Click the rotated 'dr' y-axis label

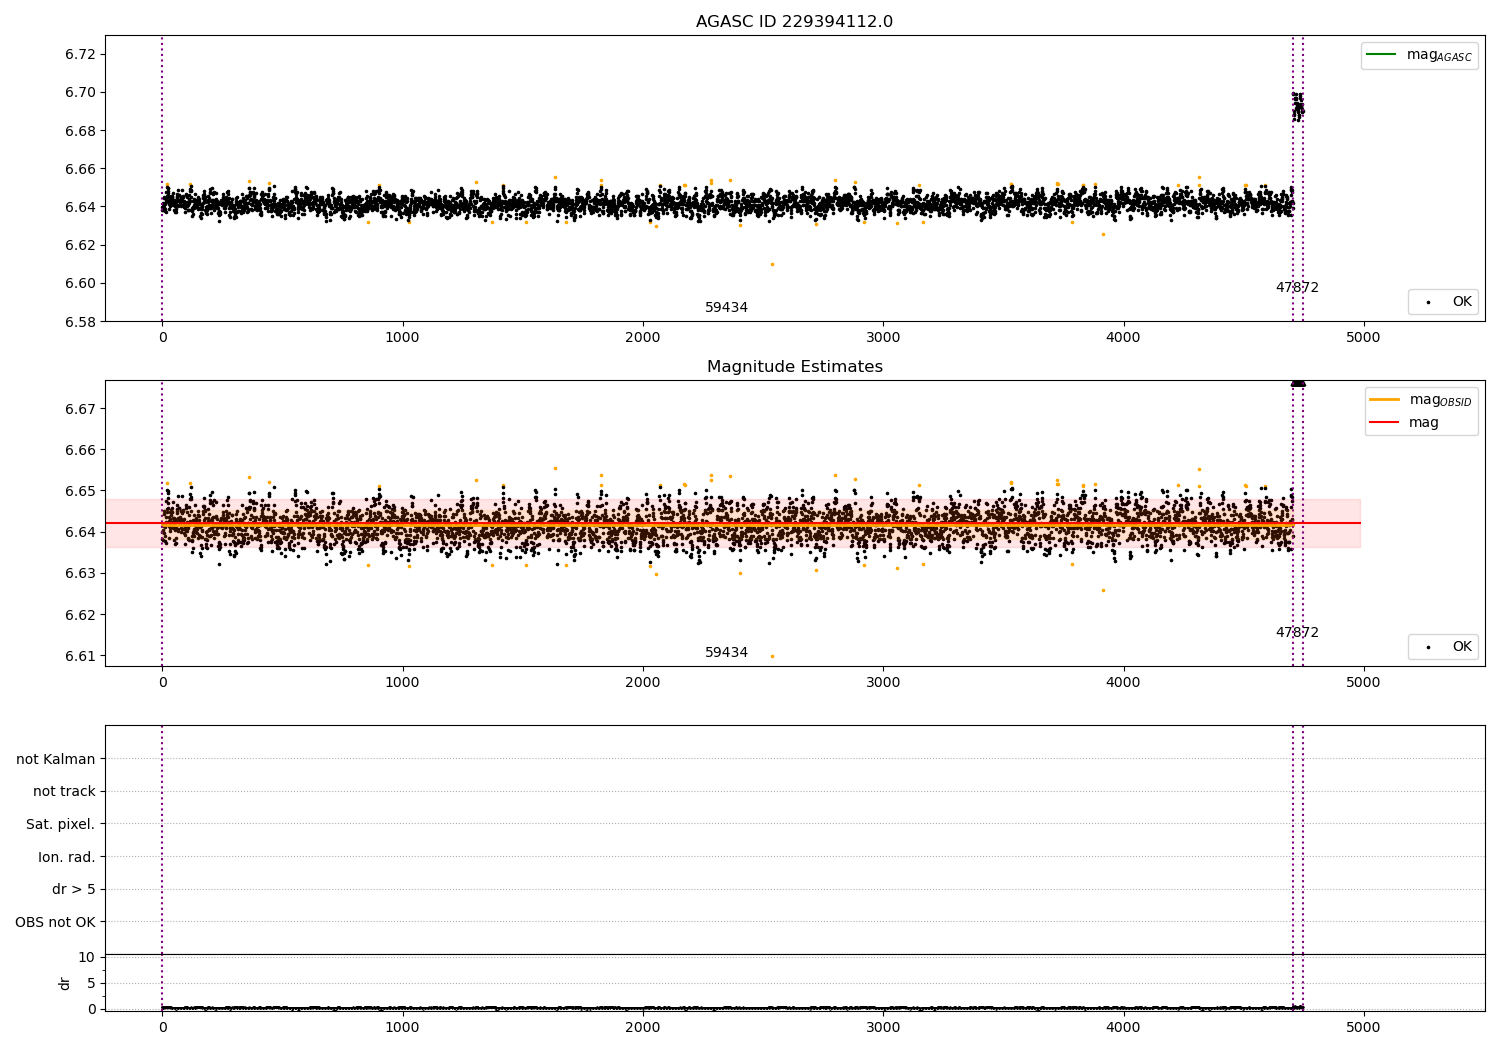(x=65, y=983)
